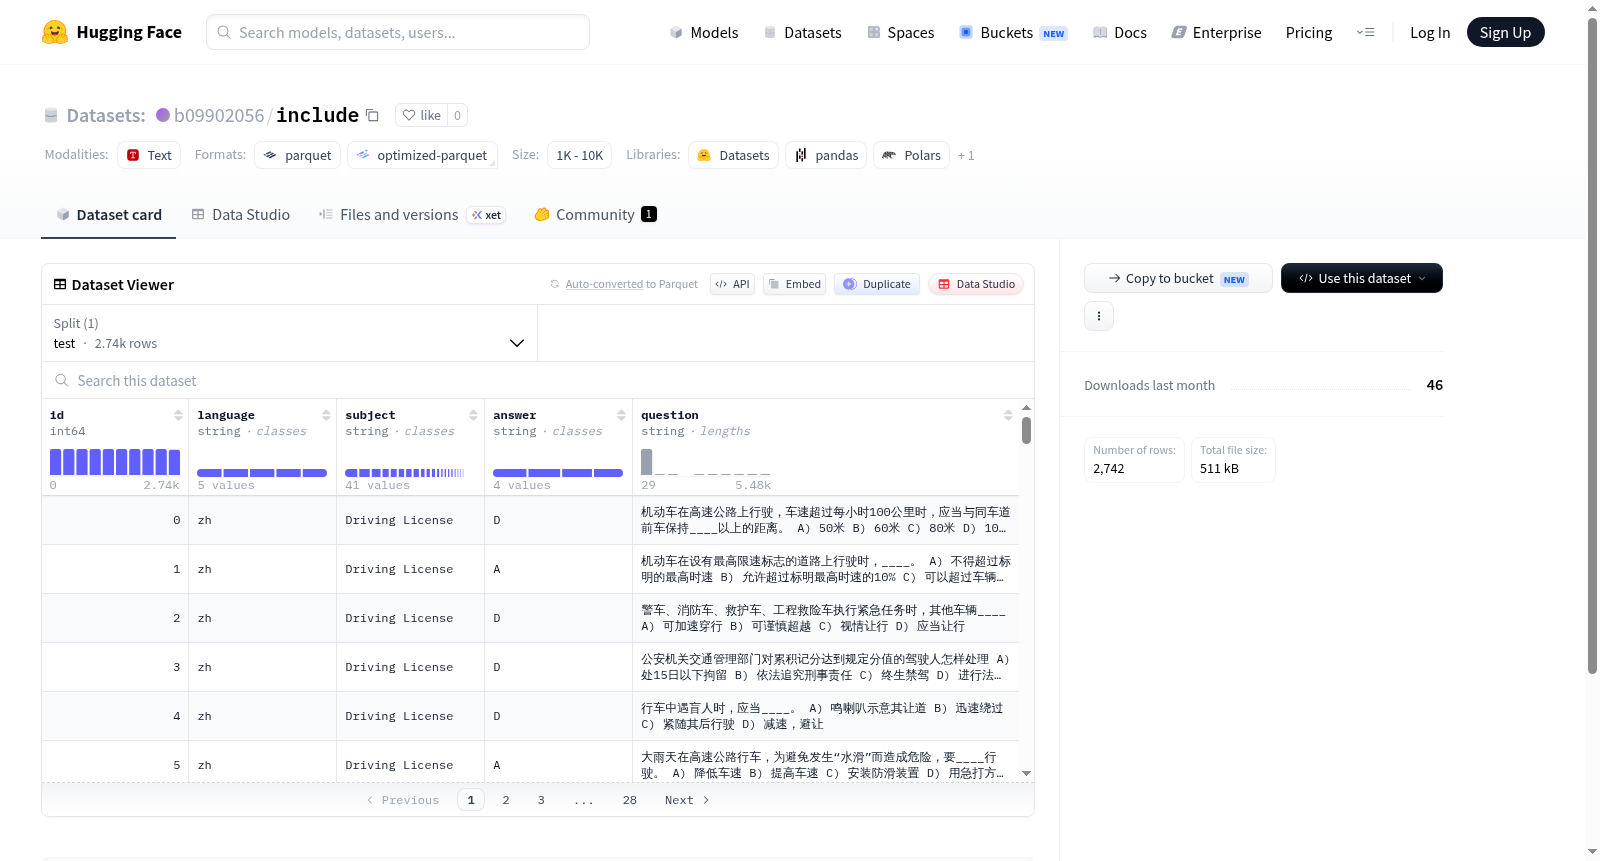Screen dimensions: 1600x861
Task: Click the Datasets library tag
Action: (733, 155)
